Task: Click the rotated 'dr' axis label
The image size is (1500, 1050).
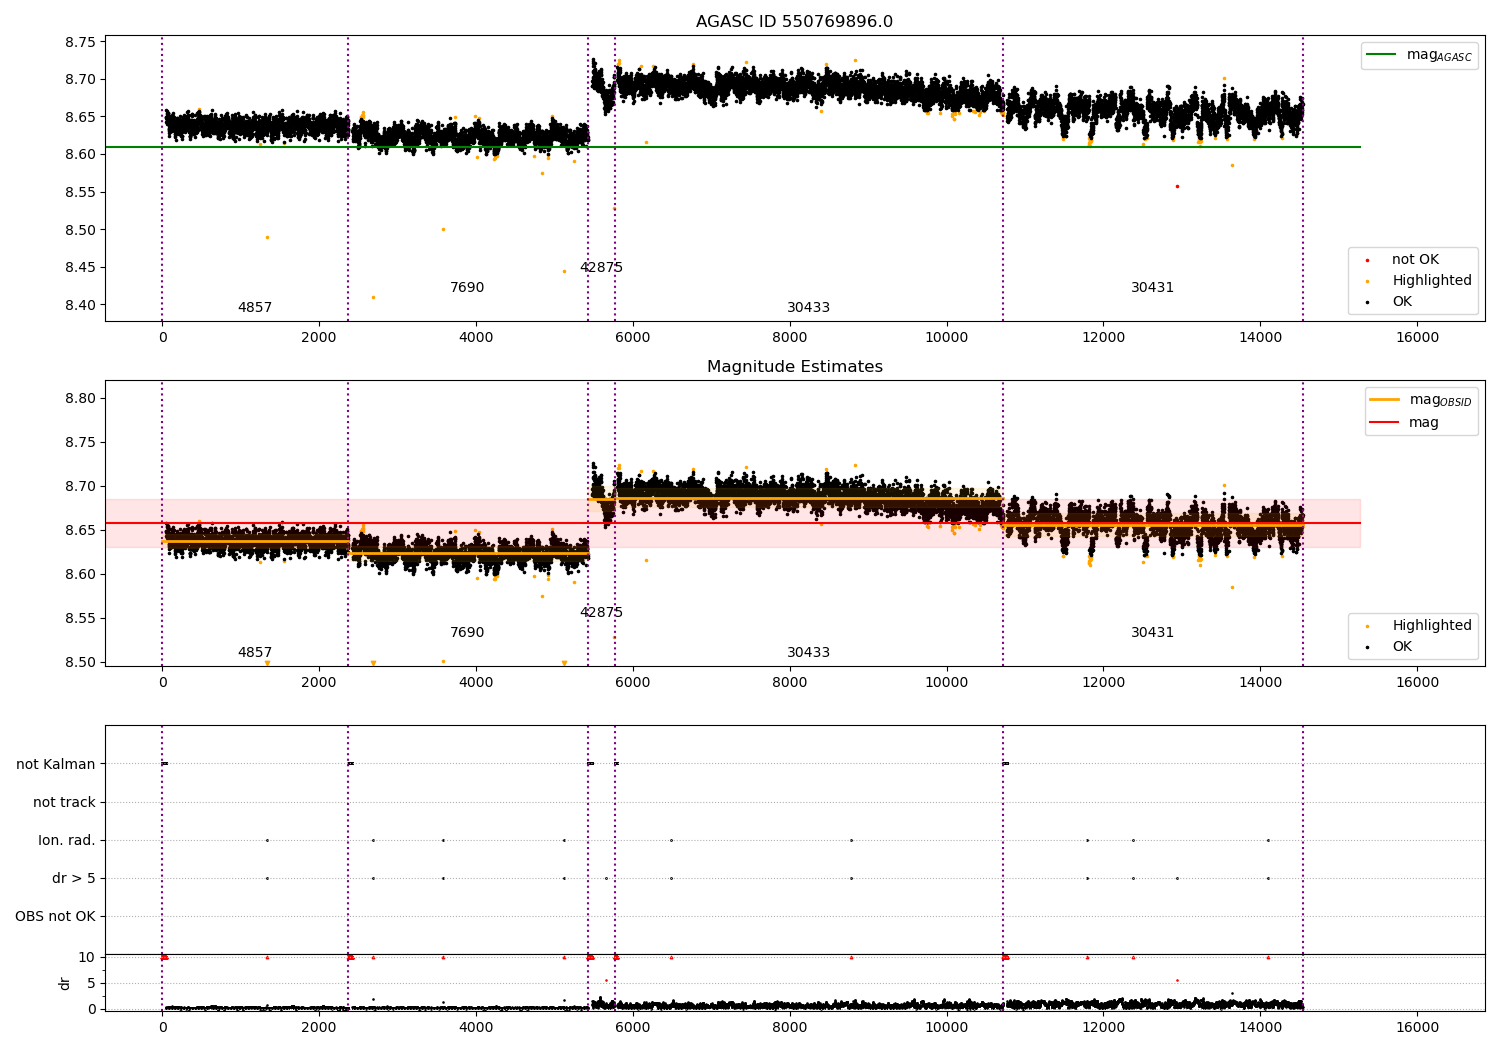Action: tap(65, 983)
